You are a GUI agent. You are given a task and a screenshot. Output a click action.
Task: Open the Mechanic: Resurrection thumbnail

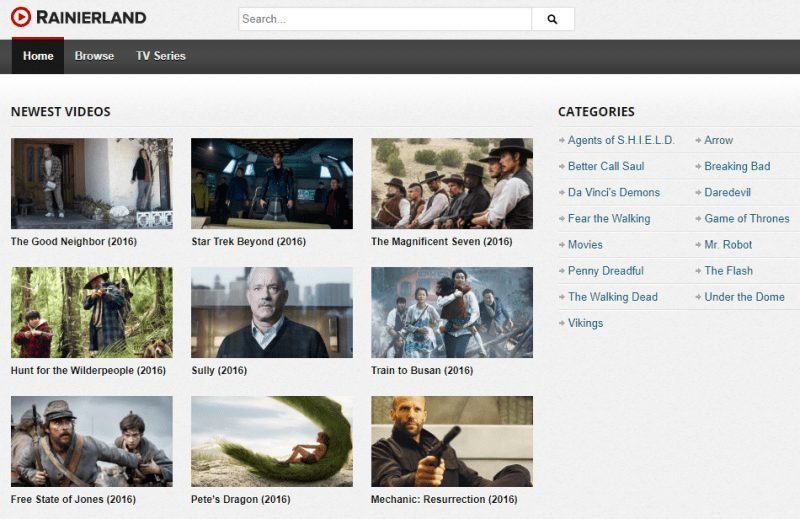pos(452,441)
